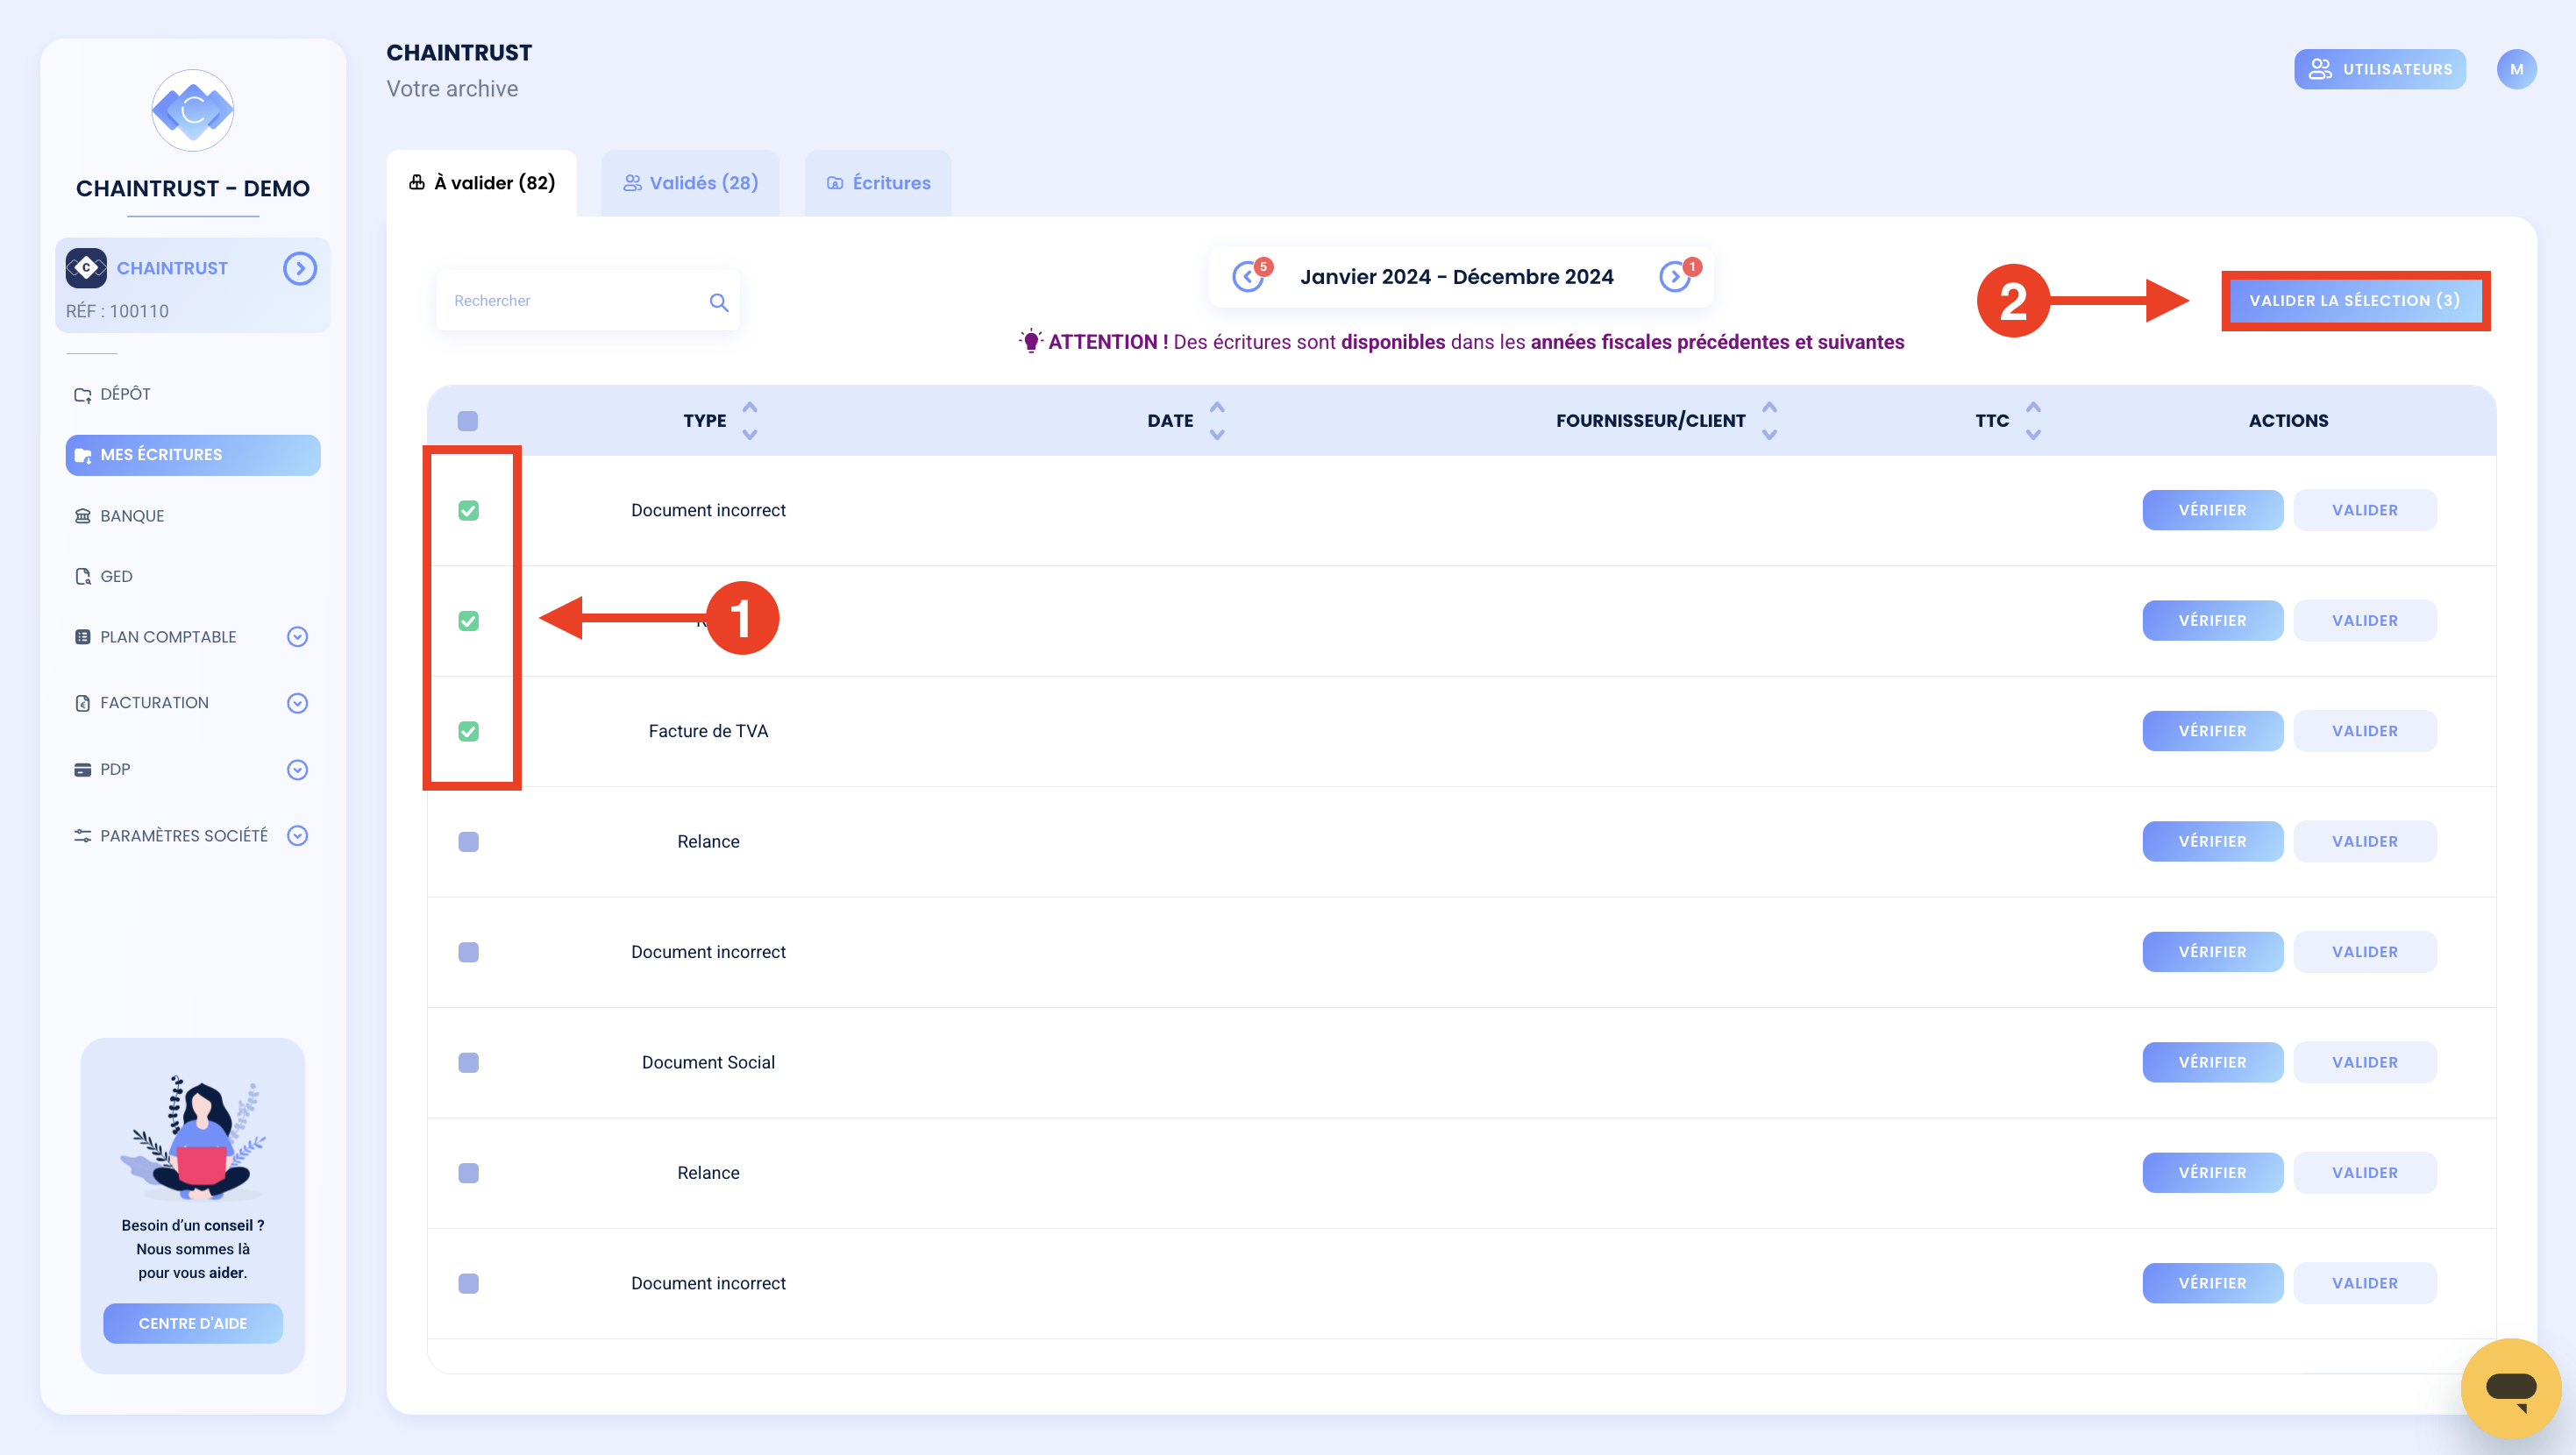Click the ACTIONS column header
The image size is (2576, 1455).
coord(2288,421)
